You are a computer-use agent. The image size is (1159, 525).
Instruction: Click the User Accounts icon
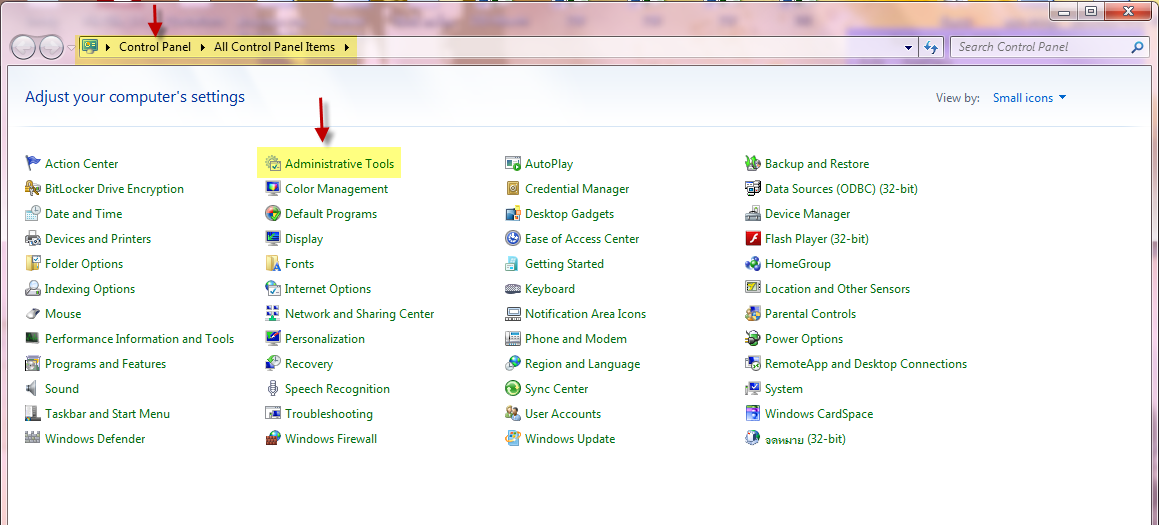(513, 414)
